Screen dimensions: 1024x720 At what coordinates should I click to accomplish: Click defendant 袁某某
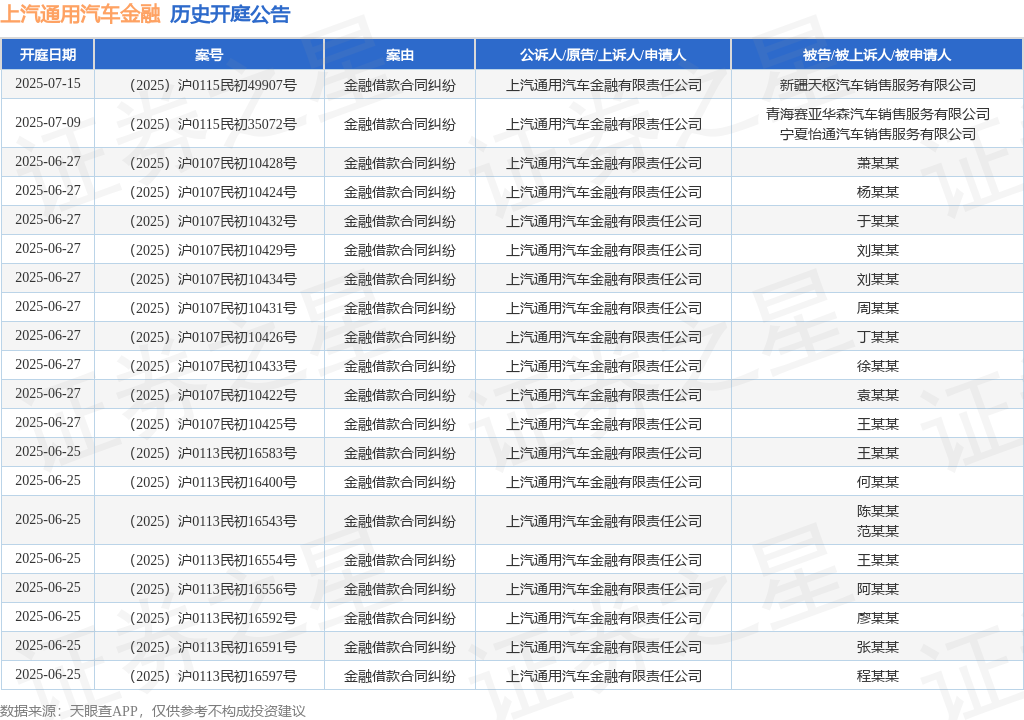(x=878, y=395)
